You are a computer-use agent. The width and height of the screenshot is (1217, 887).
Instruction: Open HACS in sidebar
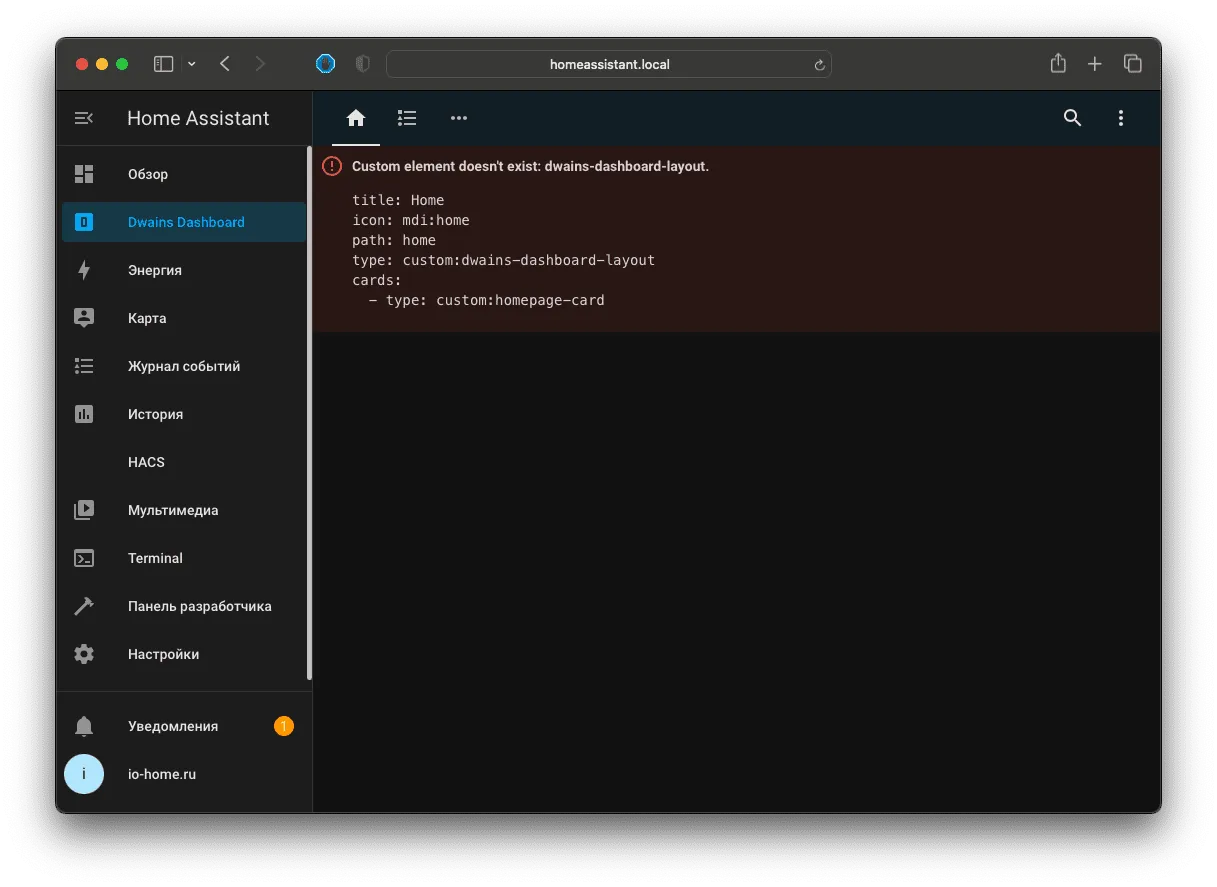tap(184, 462)
